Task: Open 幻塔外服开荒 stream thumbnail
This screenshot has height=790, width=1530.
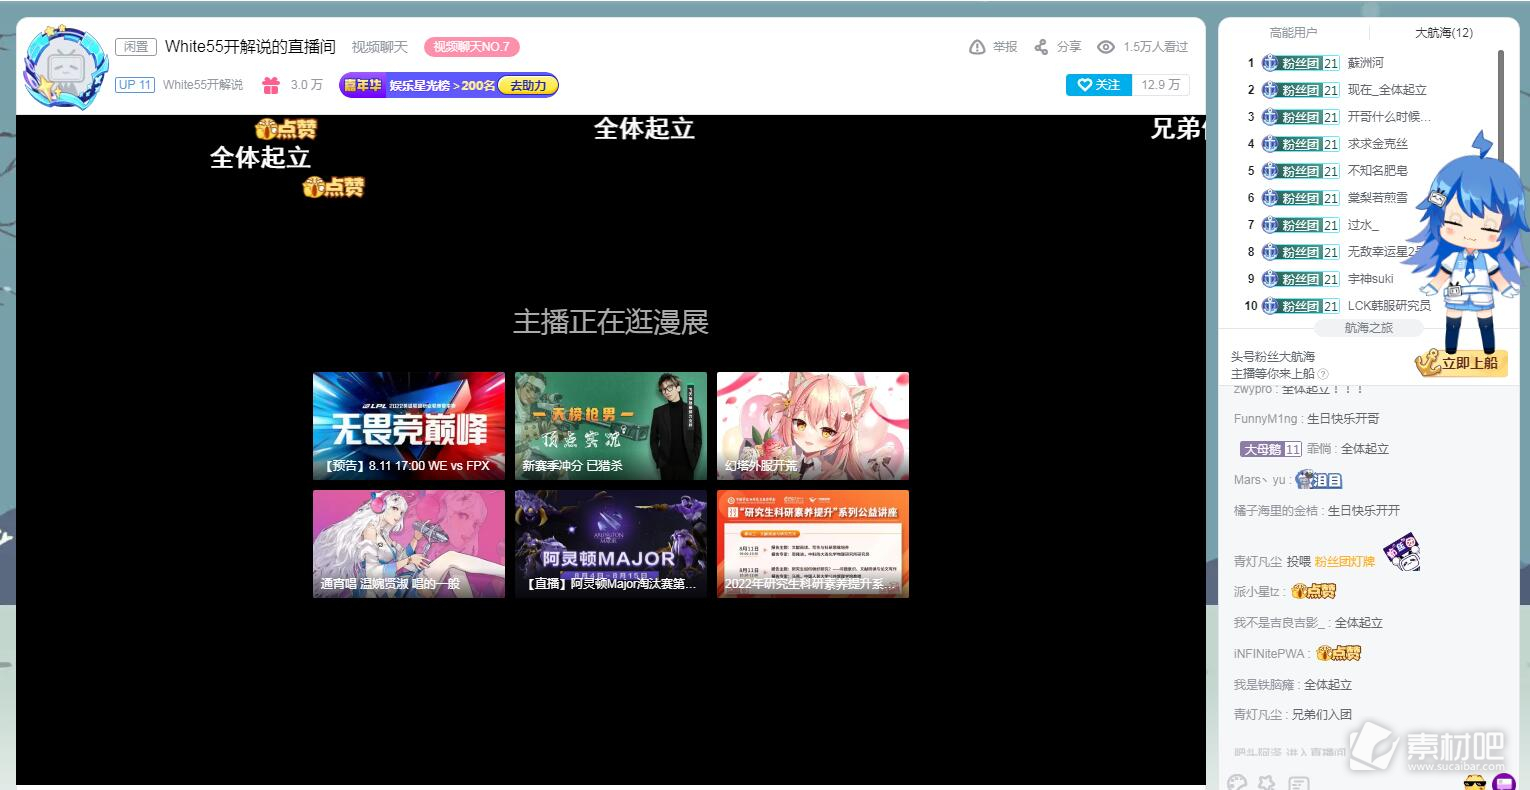Action: tap(813, 426)
